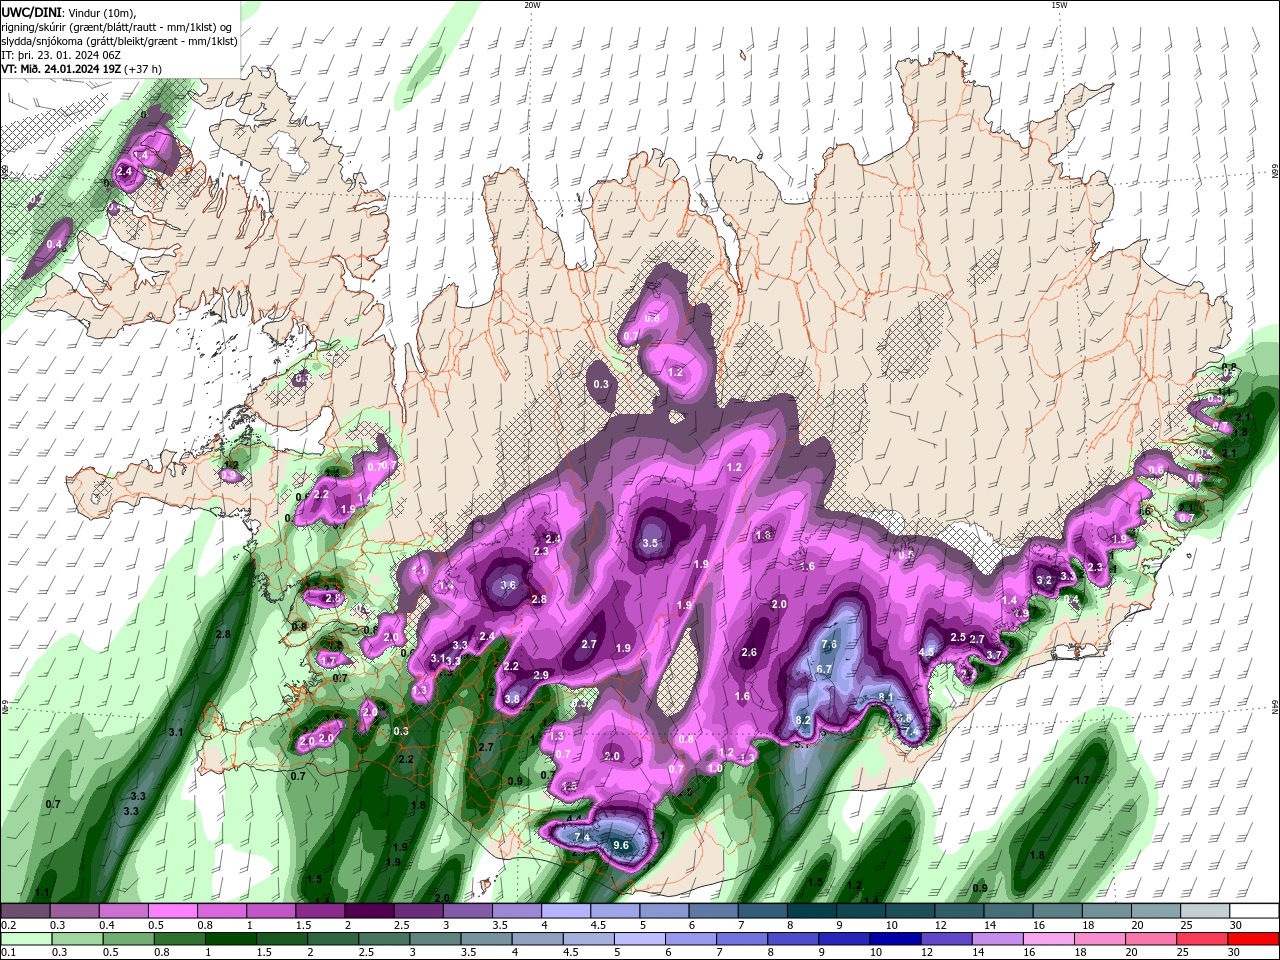Click the 8.1 value on the map
Image resolution: width=1280 pixels, height=960 pixels.
[886, 697]
